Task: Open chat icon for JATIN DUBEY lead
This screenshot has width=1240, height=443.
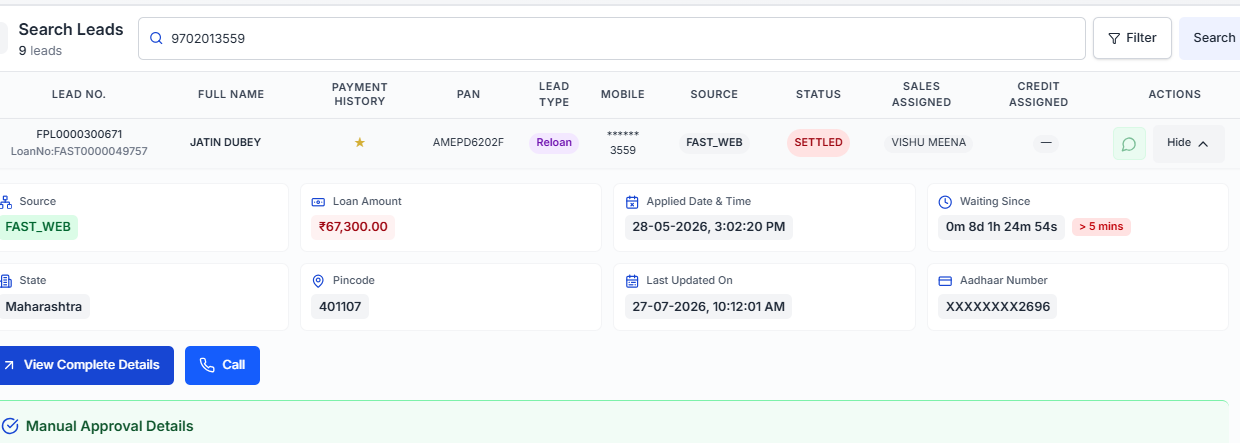Action: pyautogui.click(x=1129, y=143)
